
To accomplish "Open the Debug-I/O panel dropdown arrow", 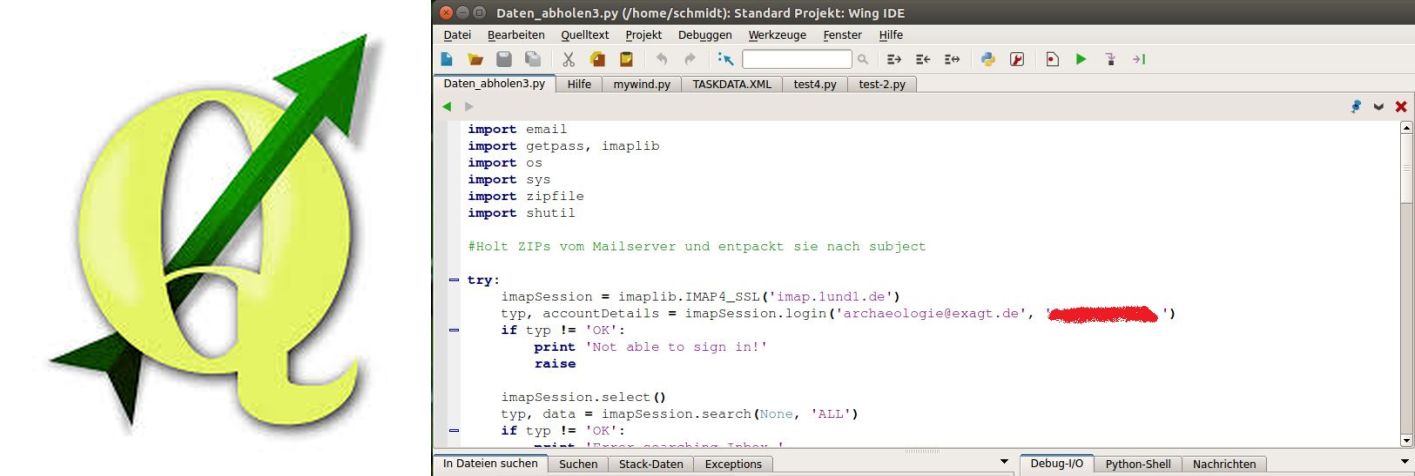I will click(1404, 464).
